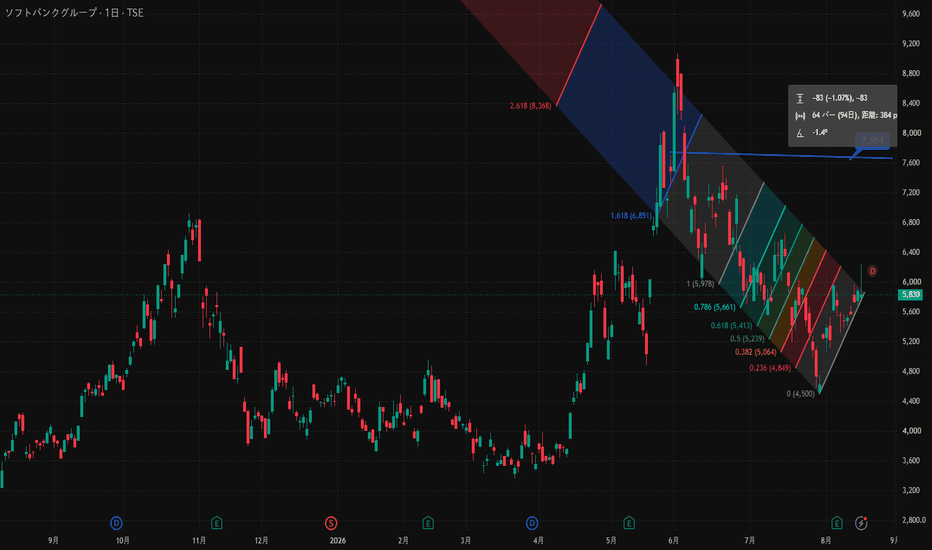Click the 4,400 price axis label
932x550 pixels.
pyautogui.click(x=911, y=401)
